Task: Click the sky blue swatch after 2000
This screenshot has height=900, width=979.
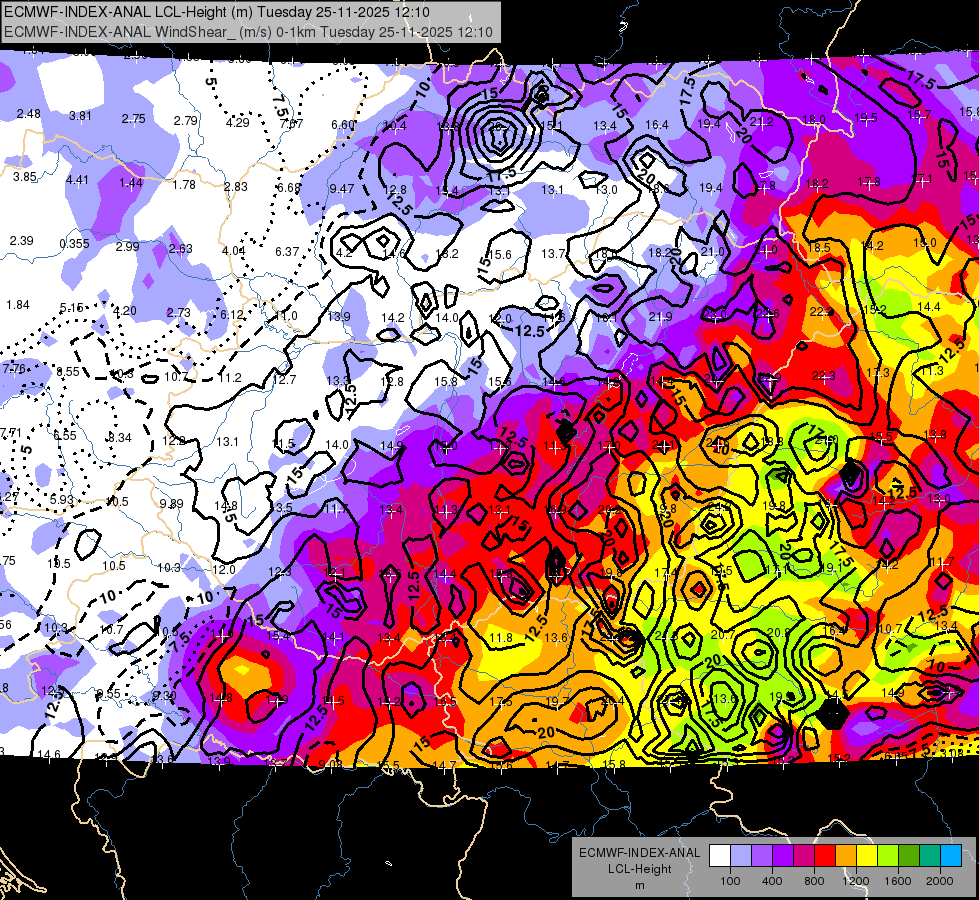Action: click(951, 856)
